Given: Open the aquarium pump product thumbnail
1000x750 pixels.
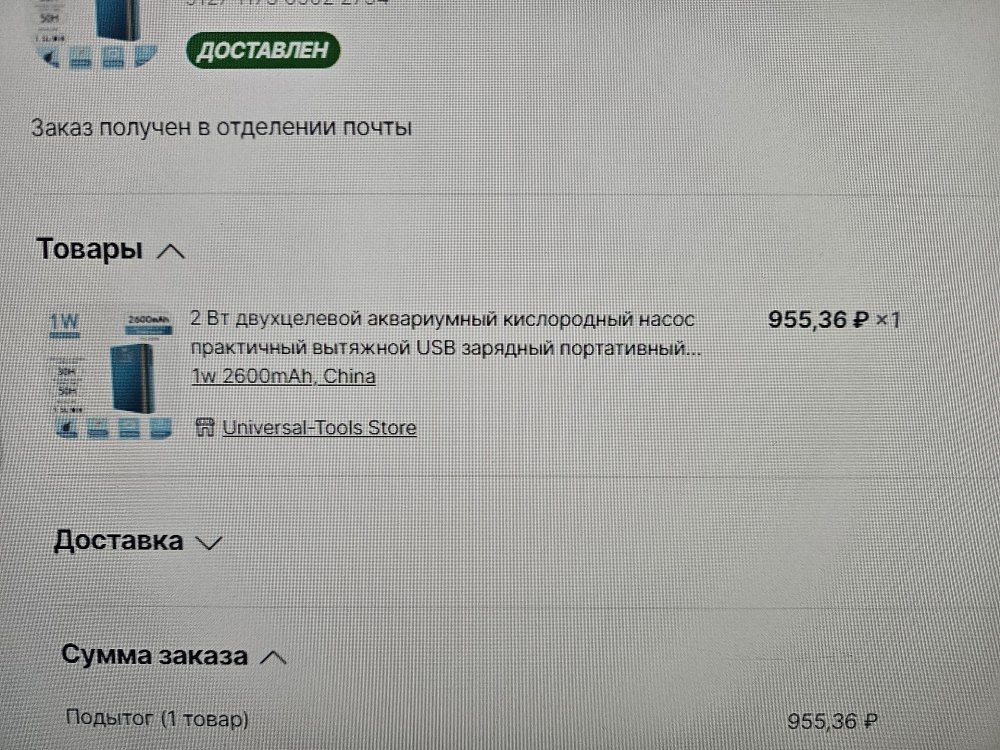Looking at the screenshot, I should [x=111, y=374].
